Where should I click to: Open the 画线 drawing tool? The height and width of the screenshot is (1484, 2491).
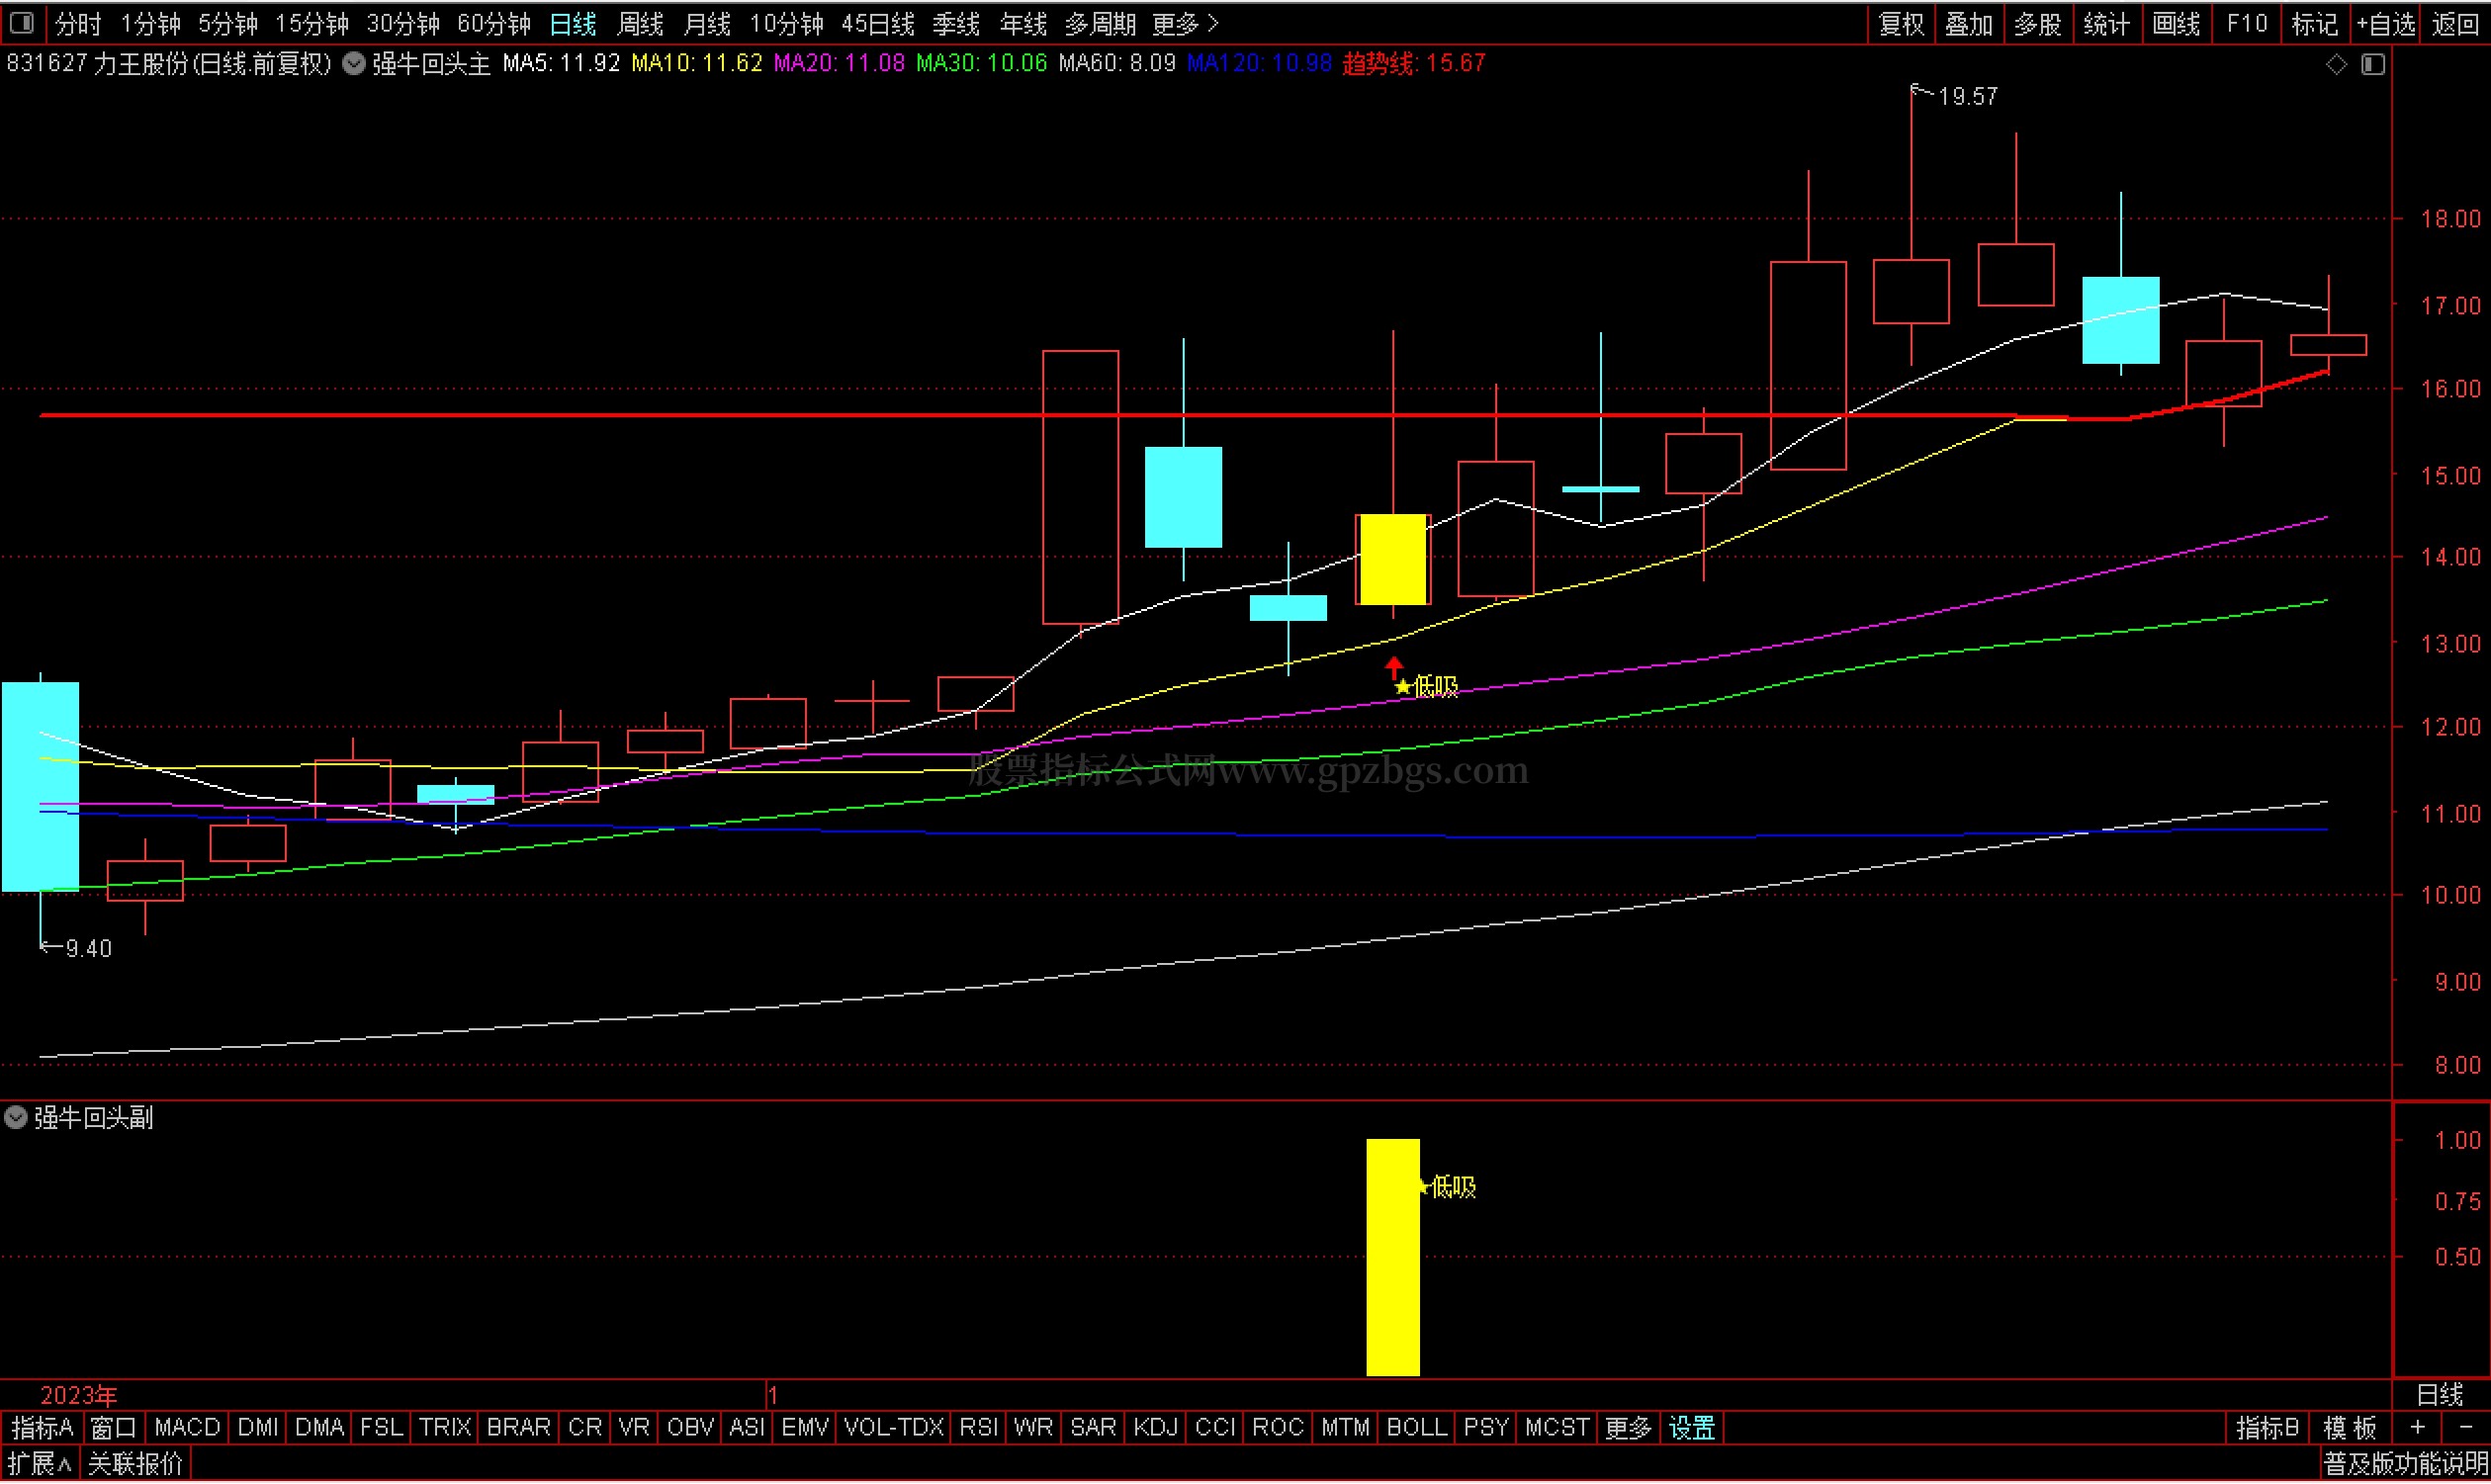coord(2175,23)
